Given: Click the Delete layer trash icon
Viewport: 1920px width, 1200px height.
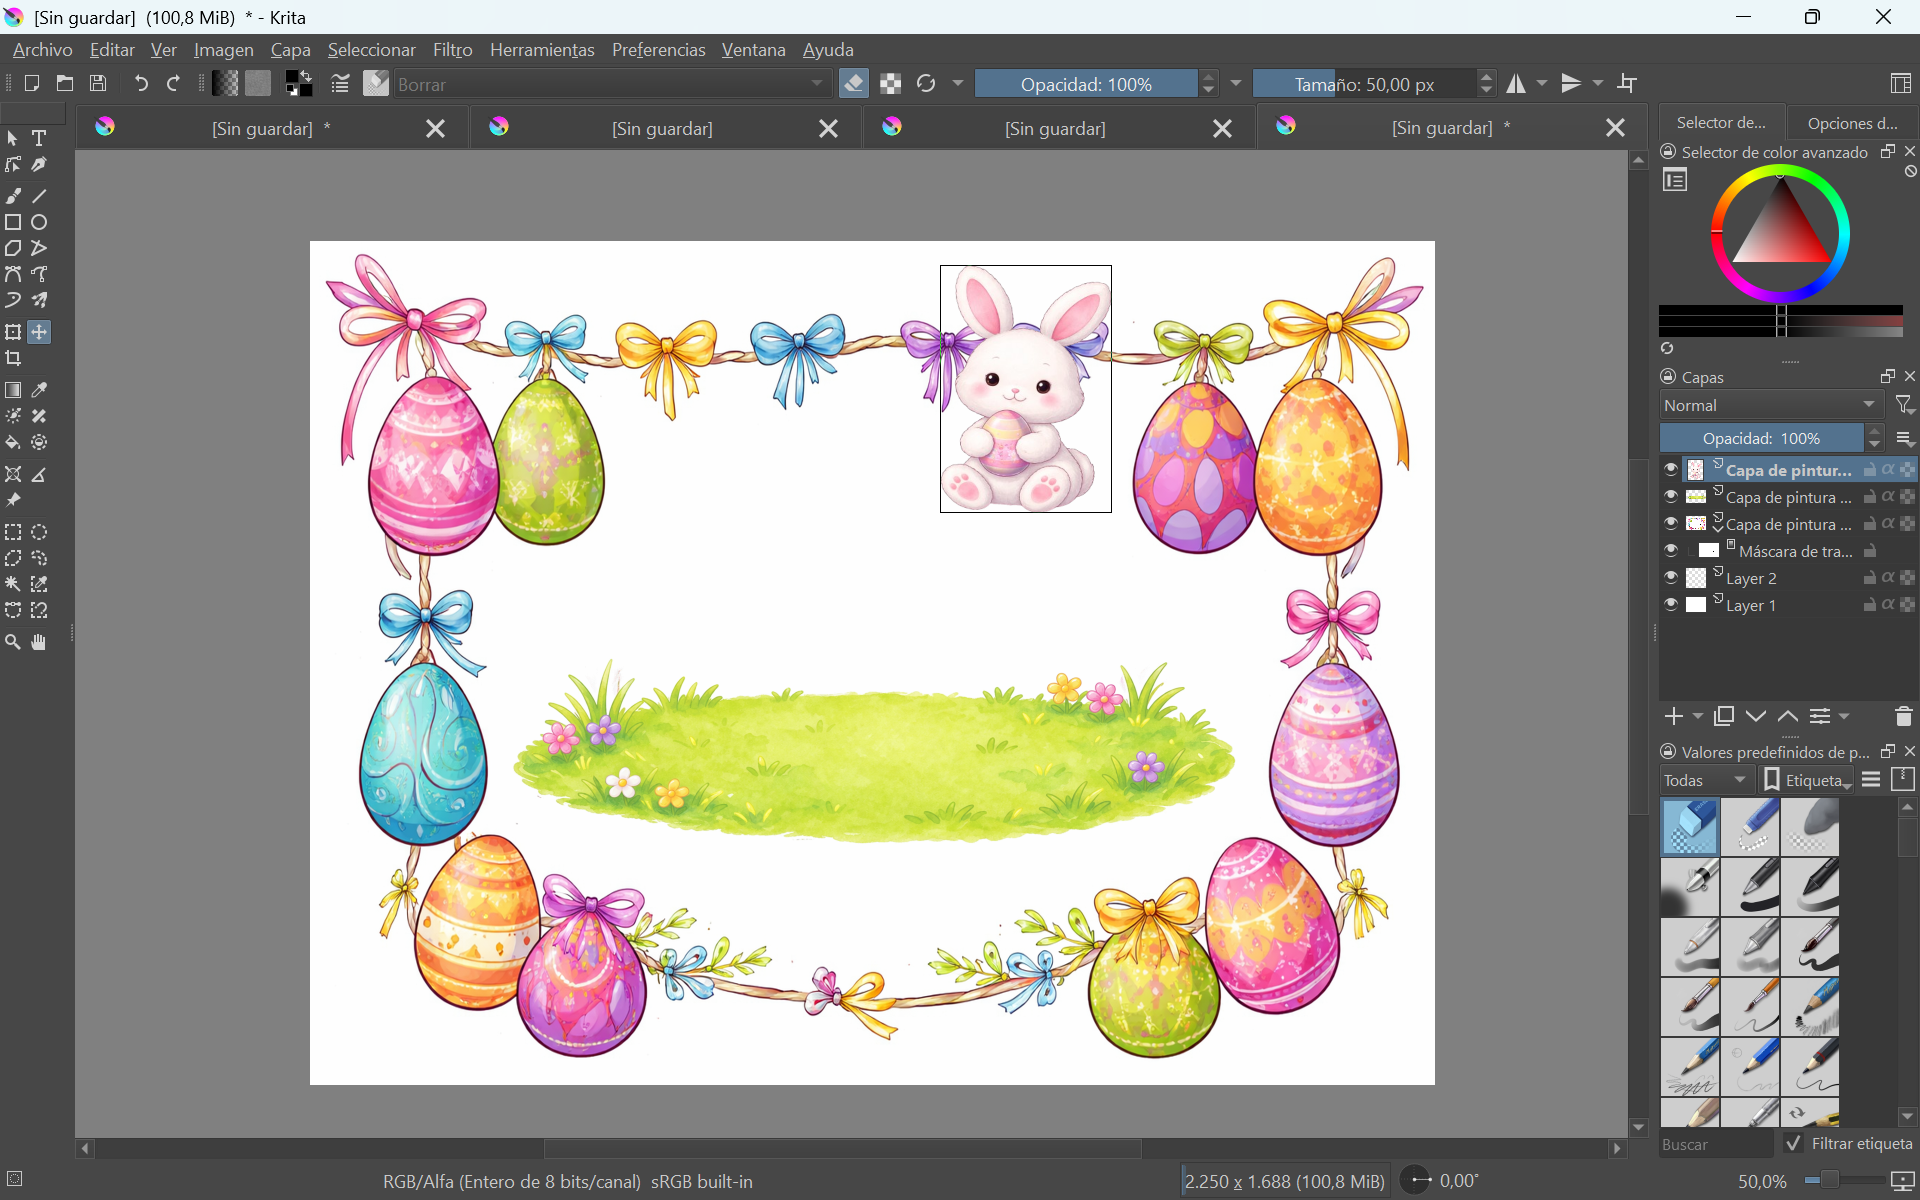Looking at the screenshot, I should coord(1903,716).
